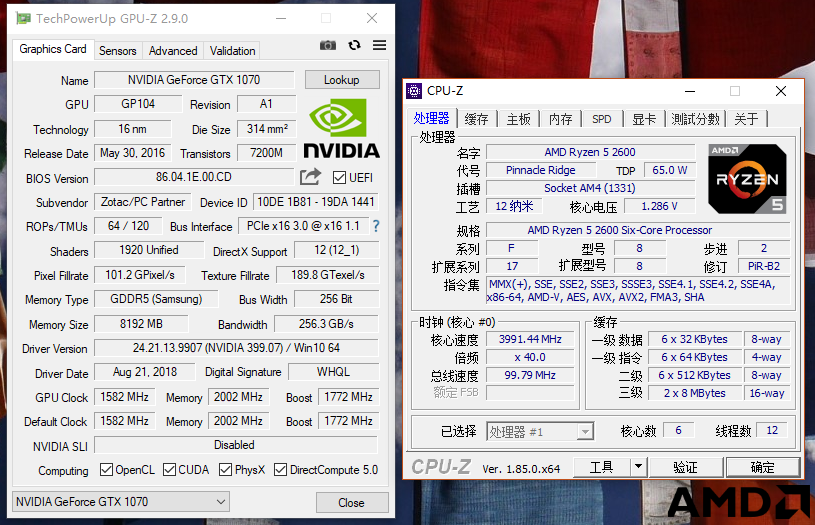
Task: Switch to the Validation tab
Action: coord(232,51)
